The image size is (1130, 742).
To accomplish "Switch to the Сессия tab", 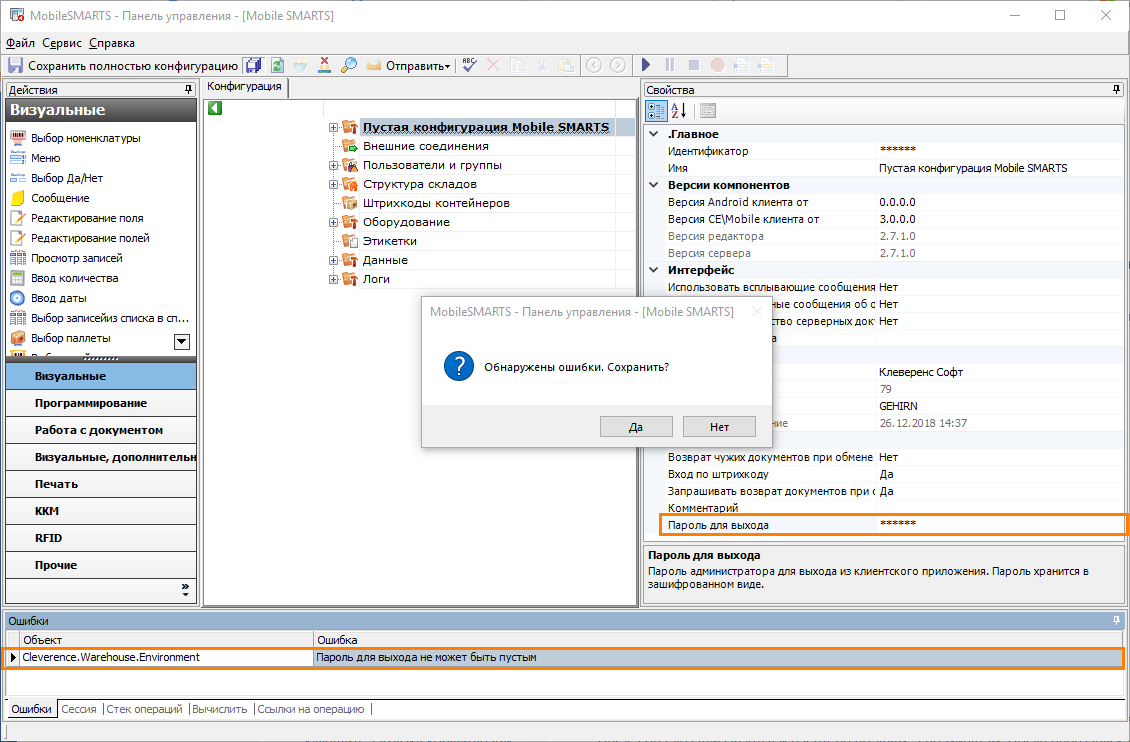I will click(79, 709).
